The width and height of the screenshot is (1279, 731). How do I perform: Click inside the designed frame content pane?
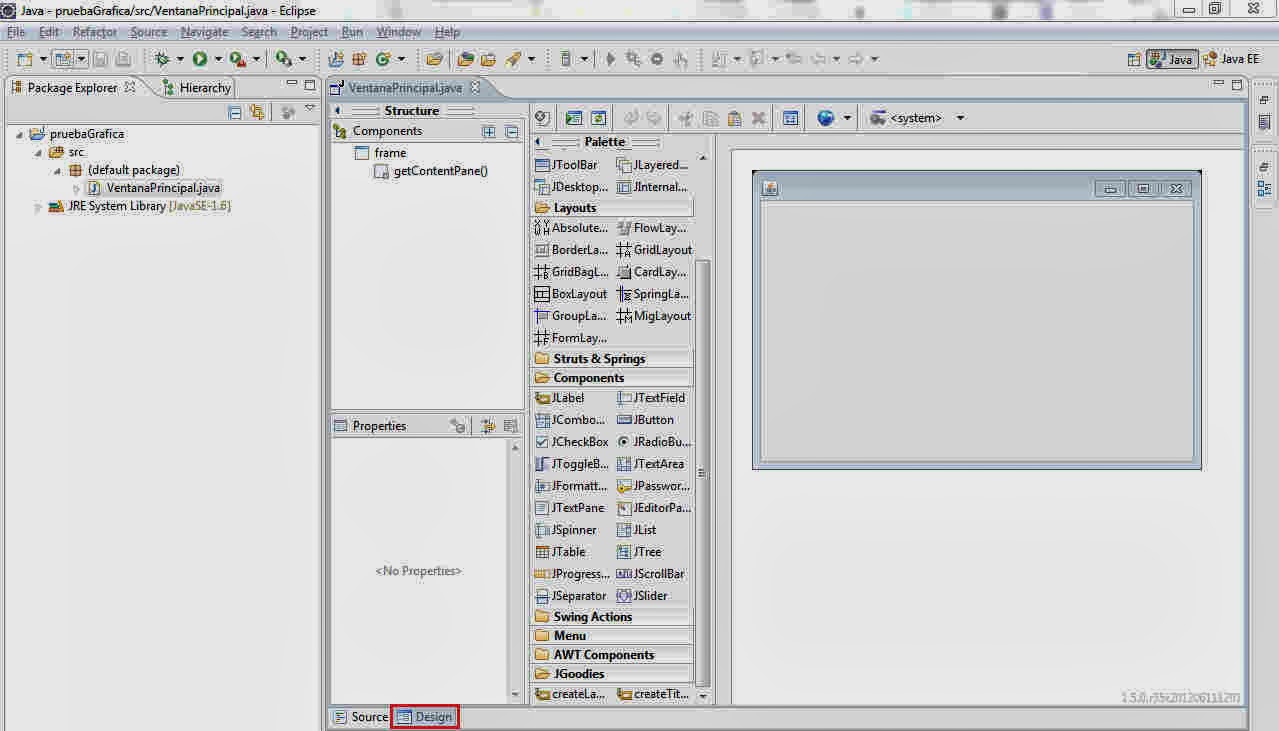(x=976, y=331)
